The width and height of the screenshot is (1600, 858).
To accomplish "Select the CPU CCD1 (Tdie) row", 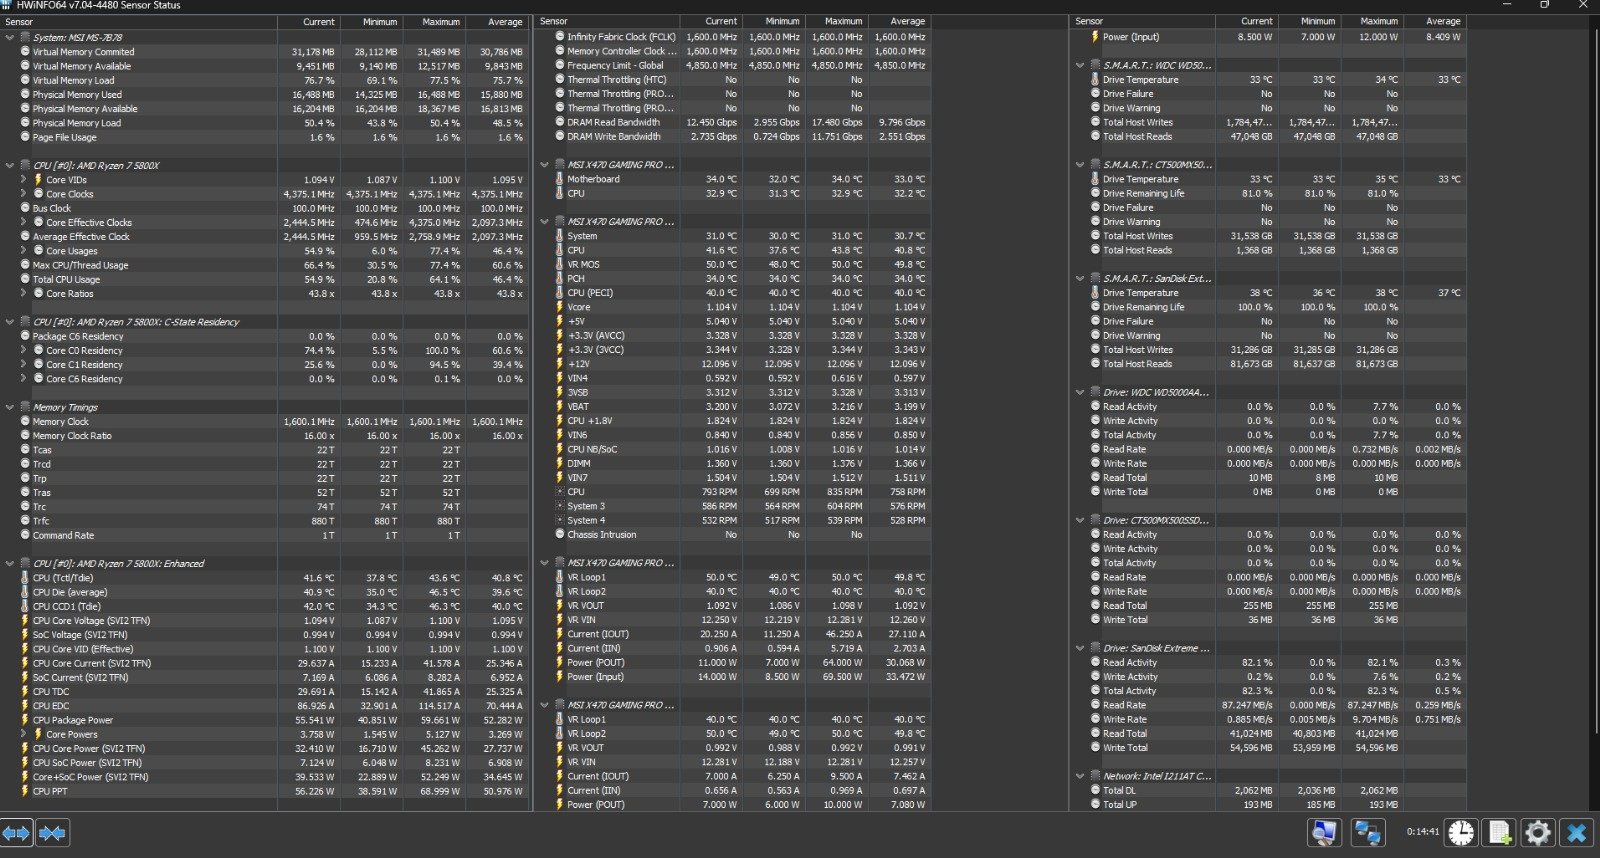I will 265,606.
